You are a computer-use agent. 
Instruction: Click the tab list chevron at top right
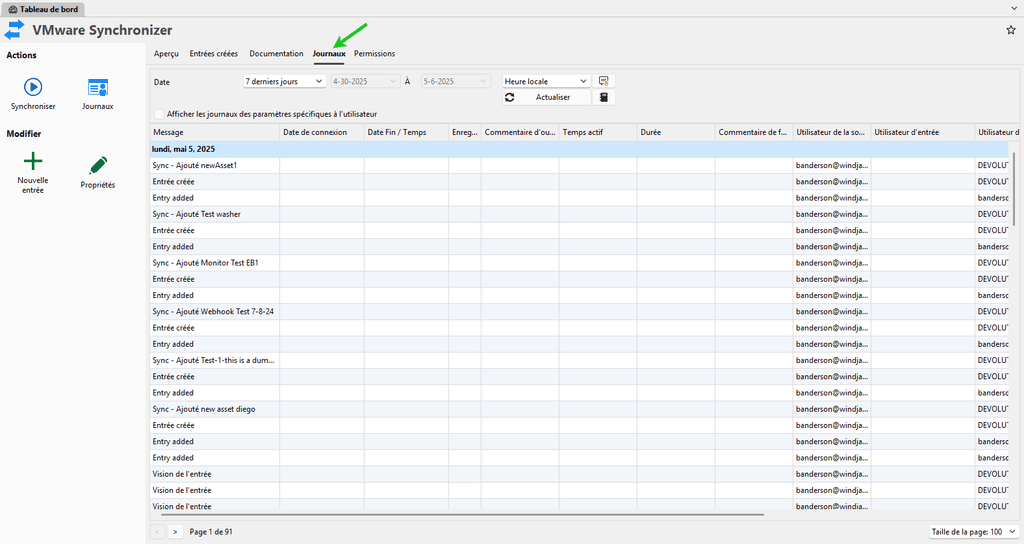click(1014, 8)
